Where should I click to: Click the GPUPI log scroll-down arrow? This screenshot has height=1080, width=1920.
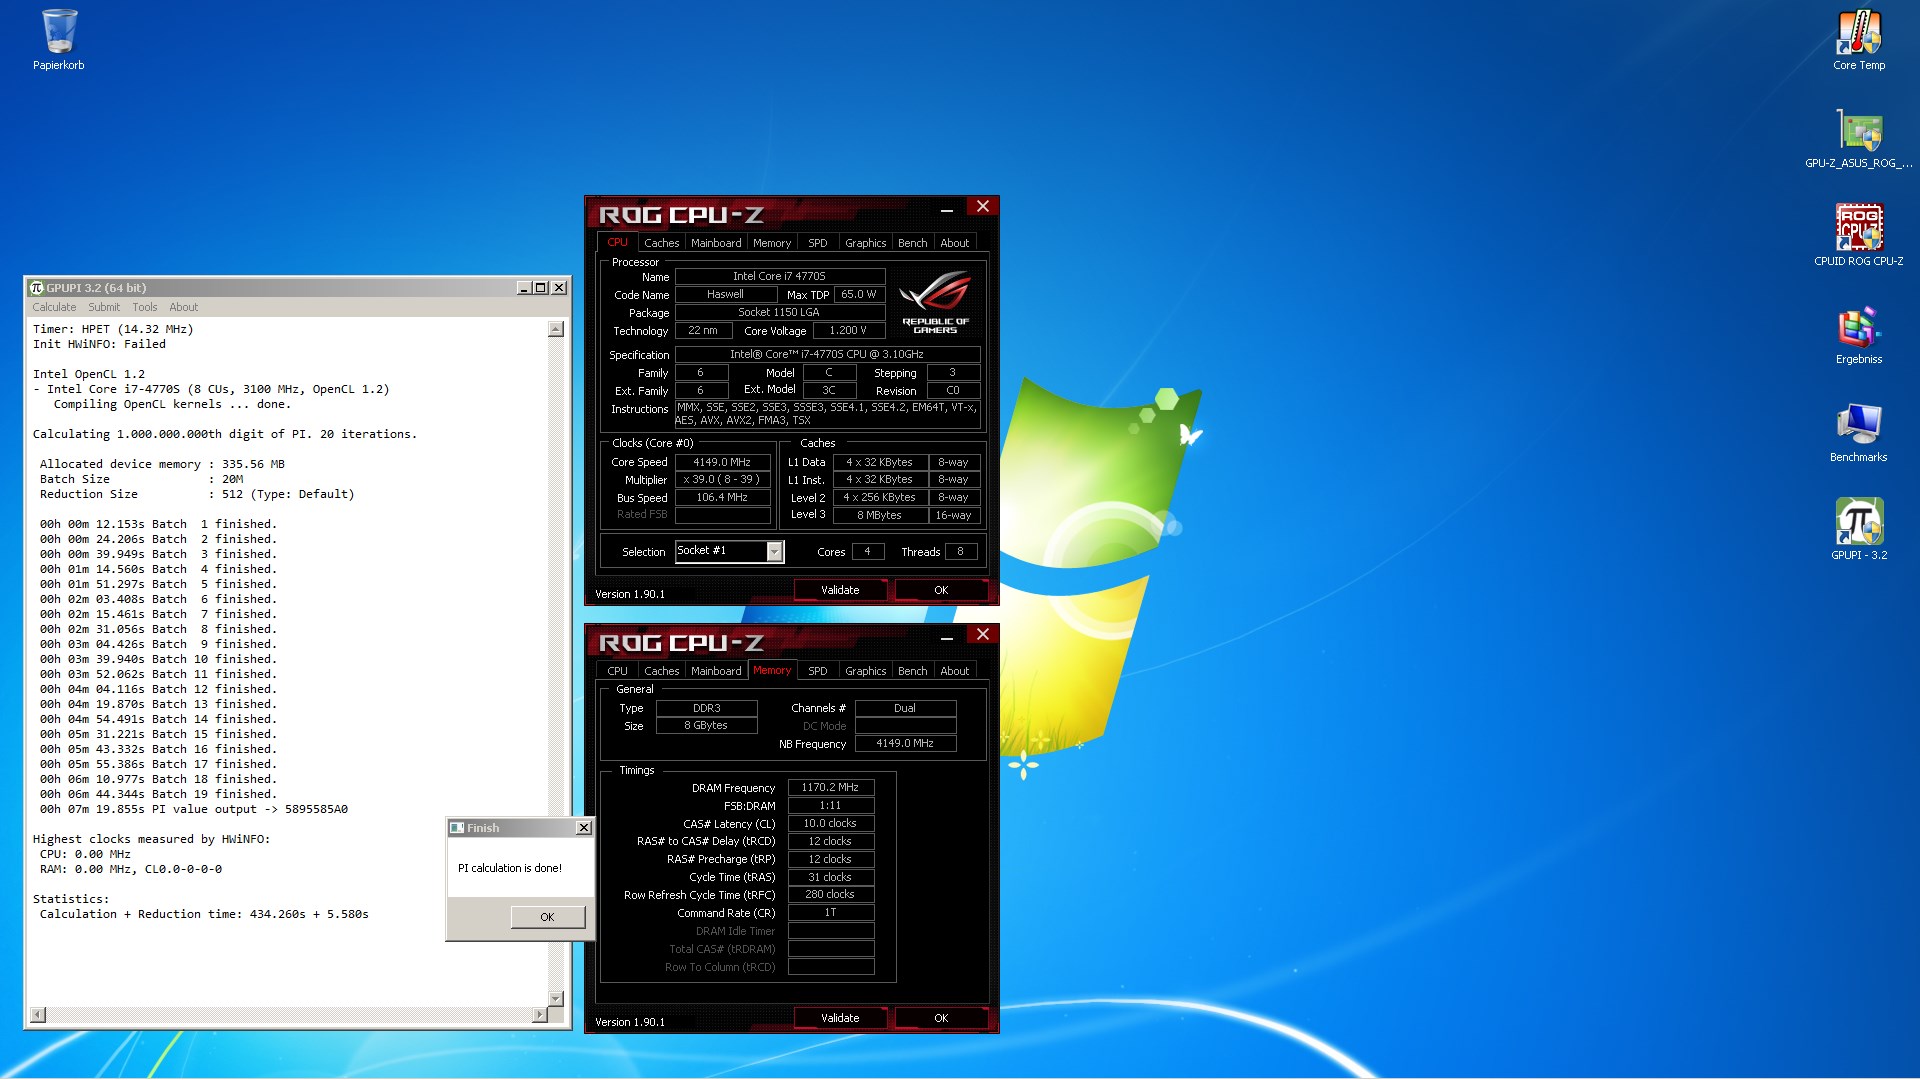556,999
